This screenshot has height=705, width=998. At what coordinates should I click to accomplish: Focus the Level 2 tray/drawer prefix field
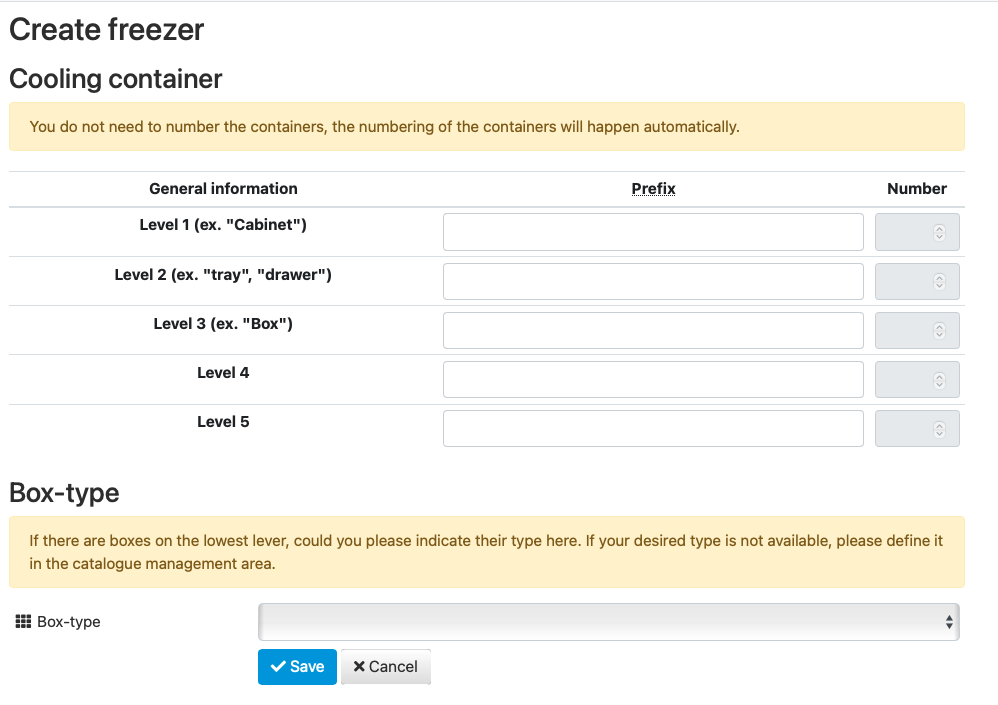point(653,281)
